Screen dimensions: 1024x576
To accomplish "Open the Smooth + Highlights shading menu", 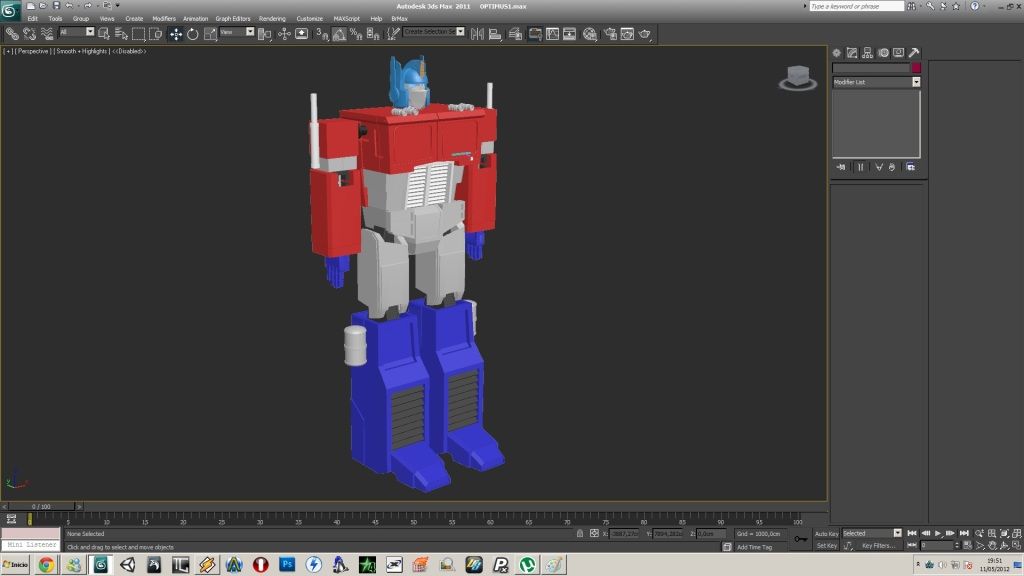I will [x=82, y=51].
